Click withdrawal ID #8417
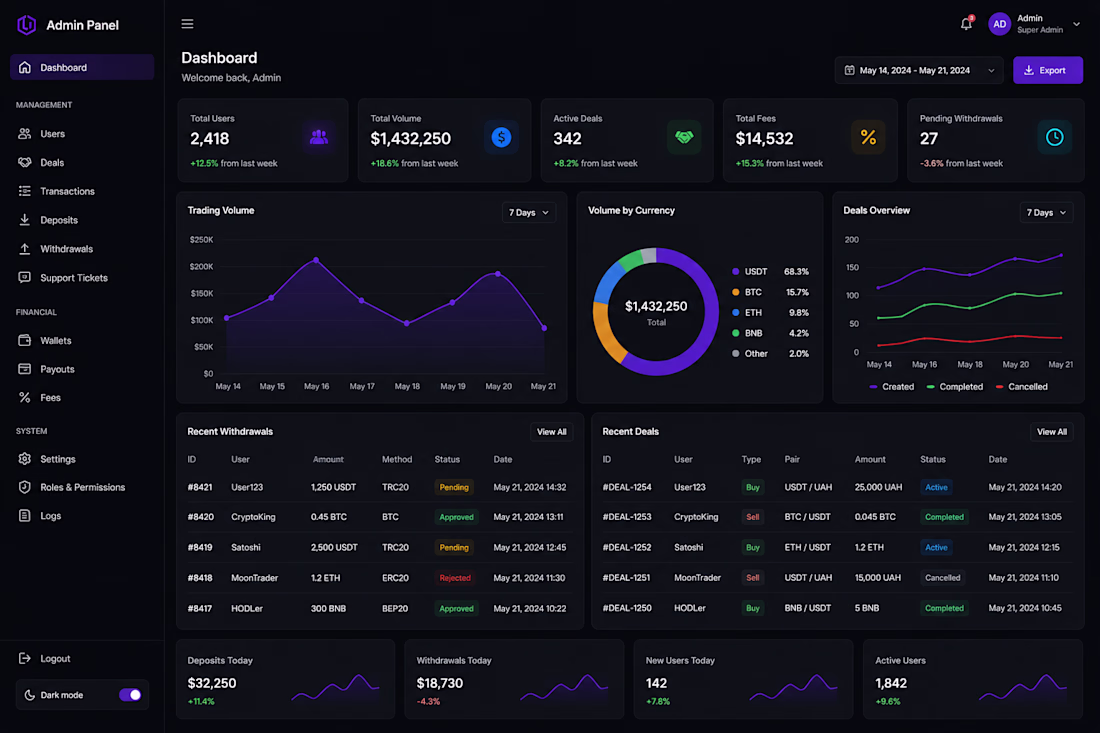The image size is (1100, 733). (x=200, y=608)
